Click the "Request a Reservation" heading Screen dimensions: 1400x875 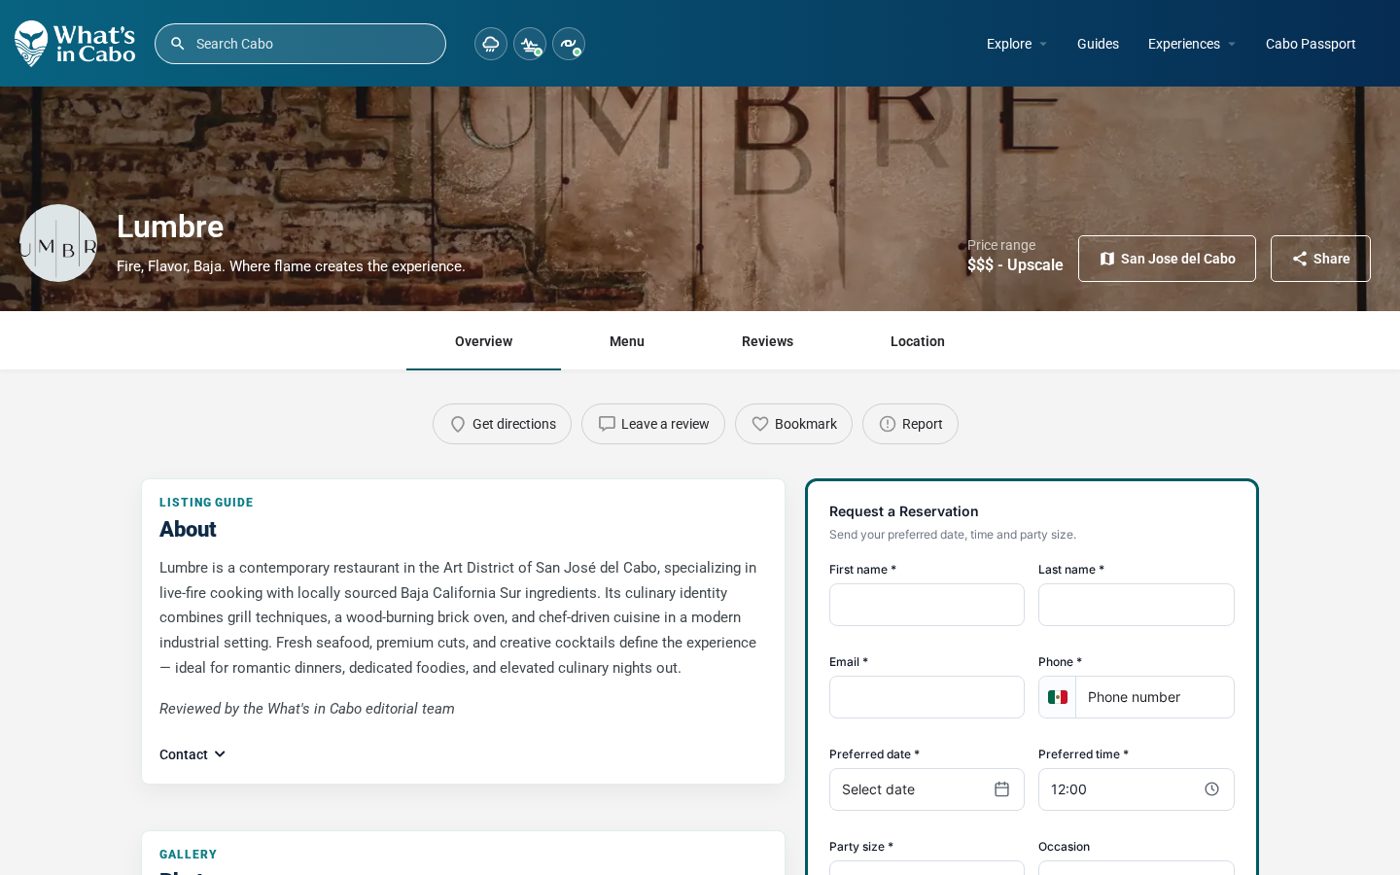coord(903,511)
